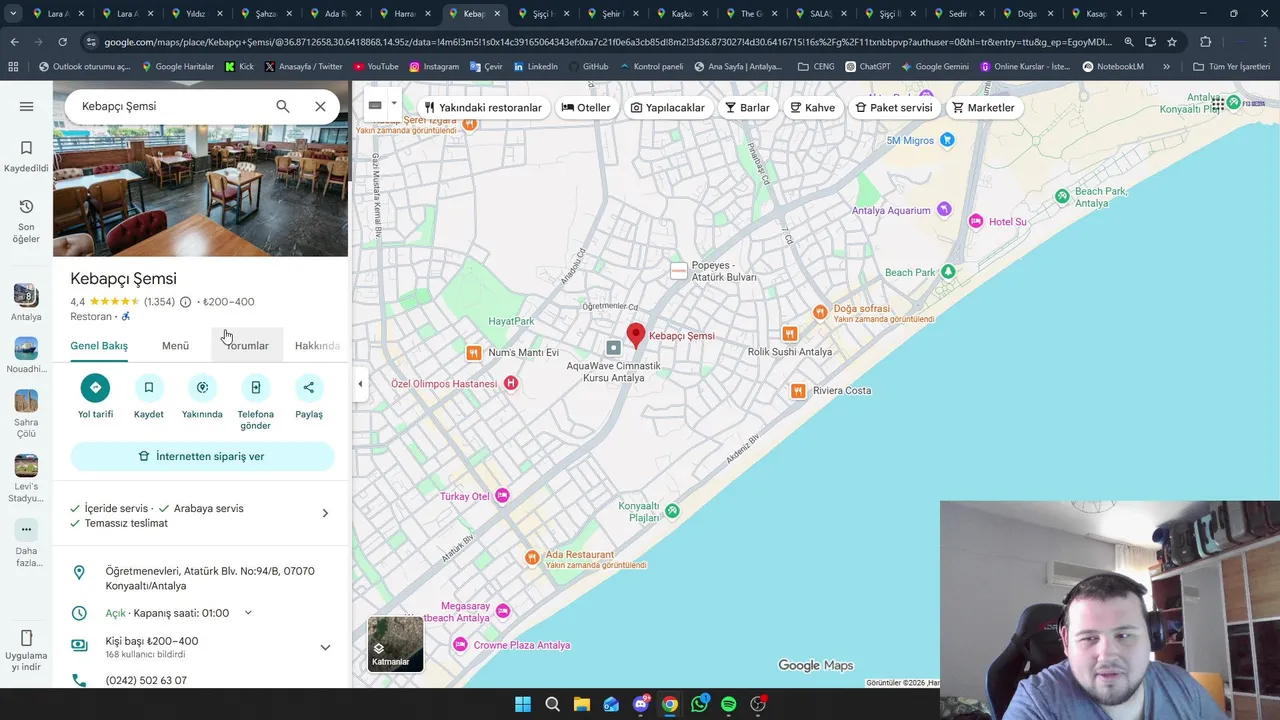The width and height of the screenshot is (1280, 720).
Task: Open the YouTube bookmark
Action: pyautogui.click(x=375, y=66)
